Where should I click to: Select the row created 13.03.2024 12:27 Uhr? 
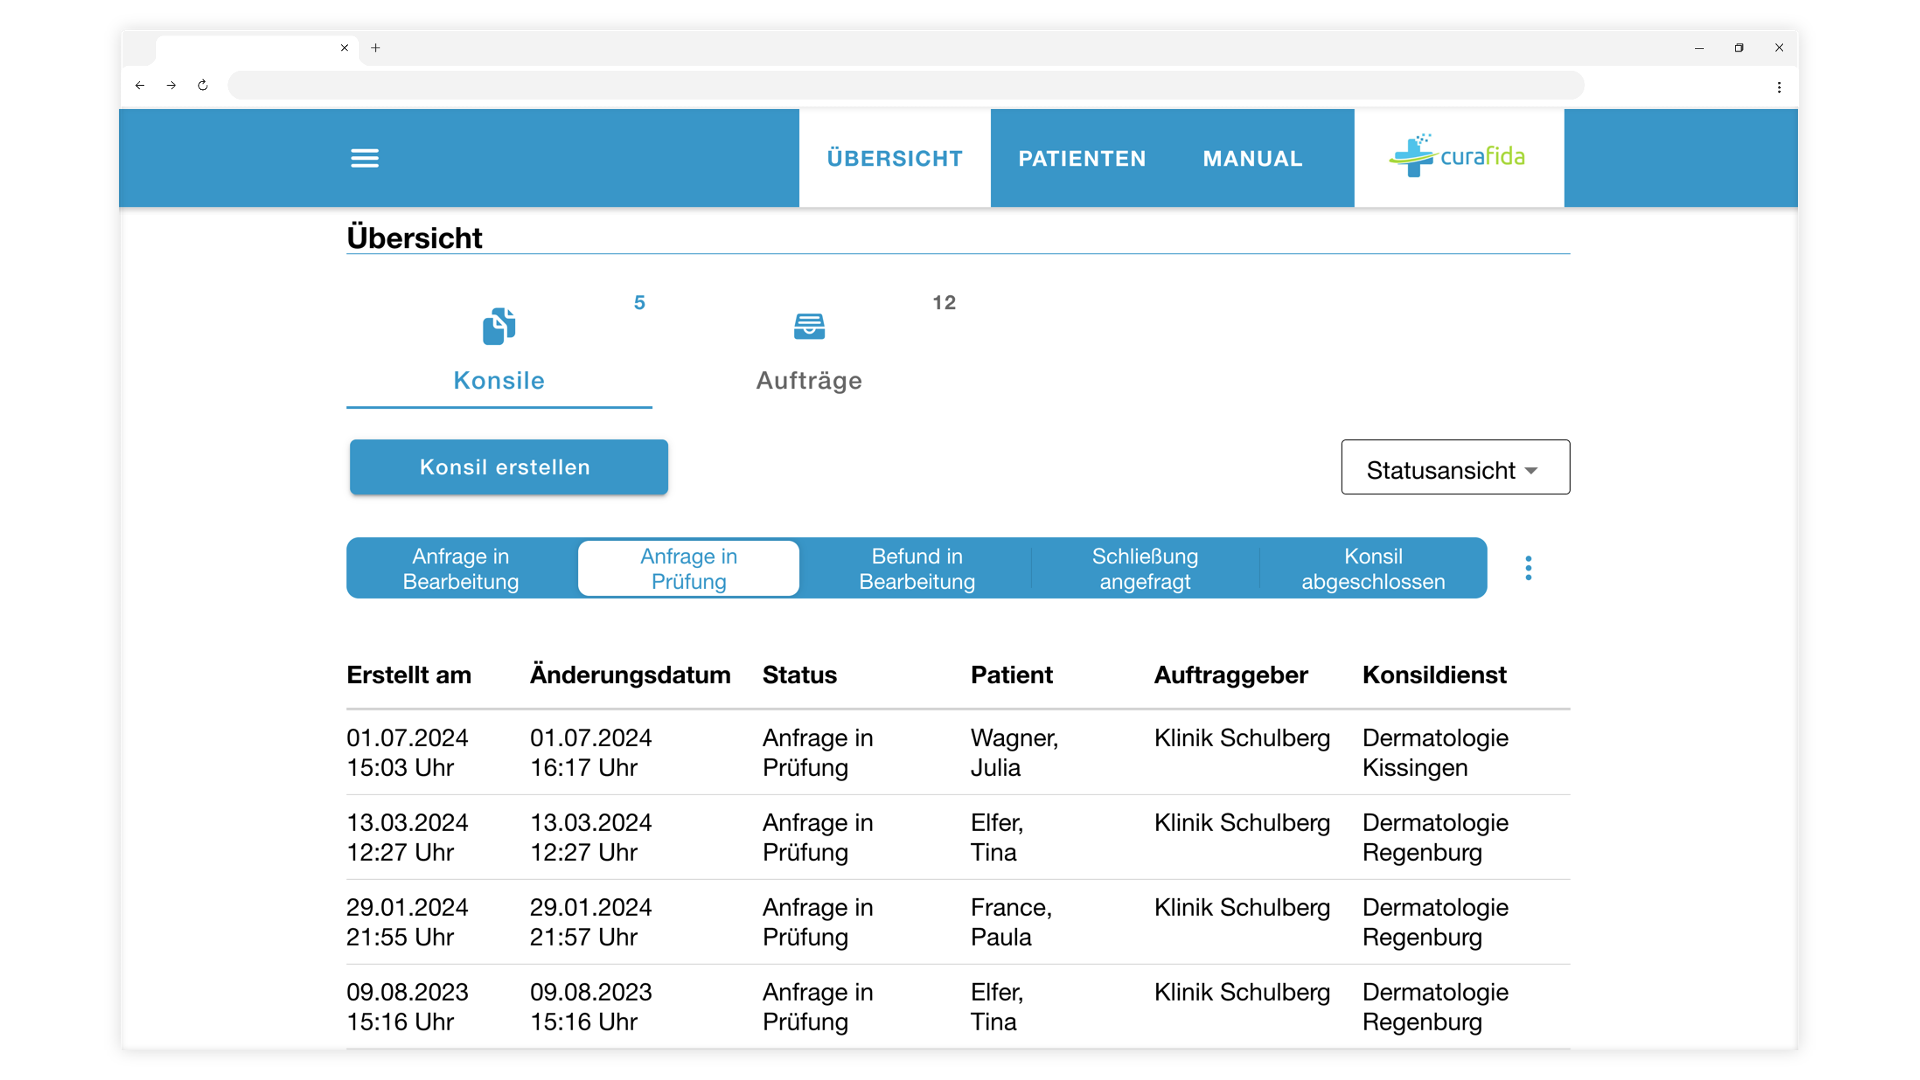tap(958, 837)
